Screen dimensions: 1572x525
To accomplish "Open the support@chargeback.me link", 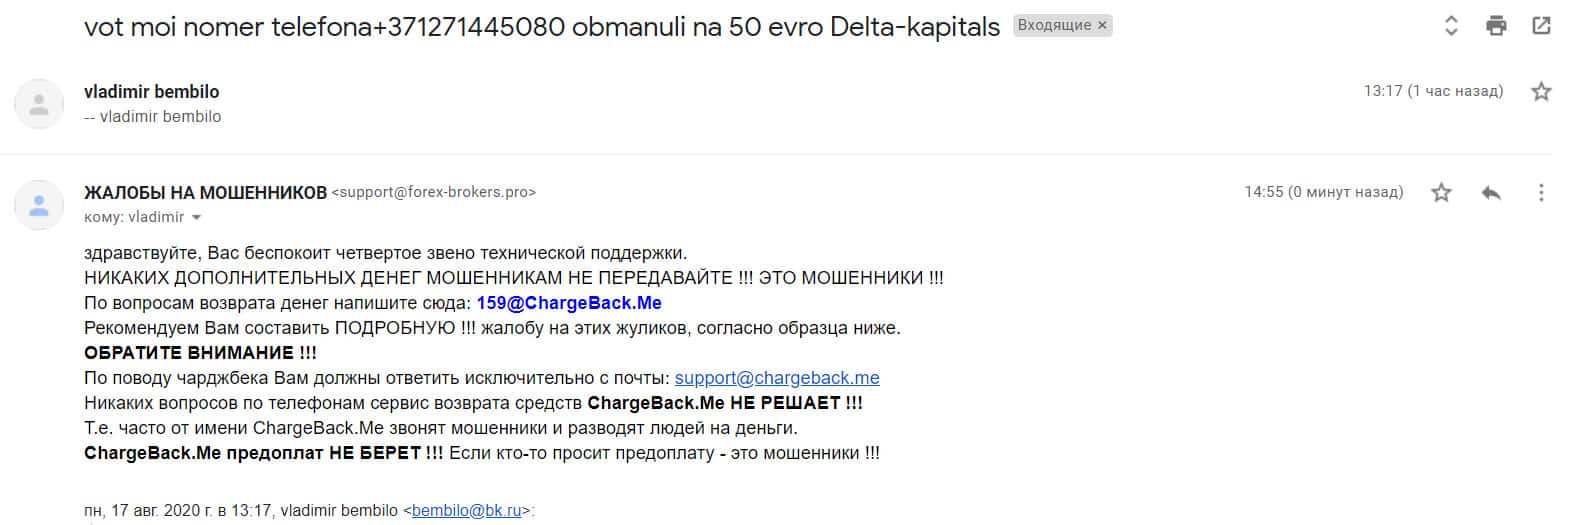I will tap(777, 378).
